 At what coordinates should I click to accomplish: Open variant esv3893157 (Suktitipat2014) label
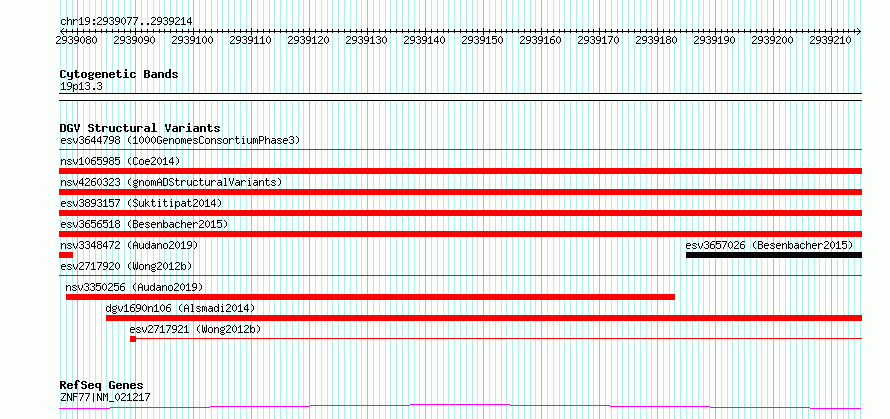pos(141,203)
